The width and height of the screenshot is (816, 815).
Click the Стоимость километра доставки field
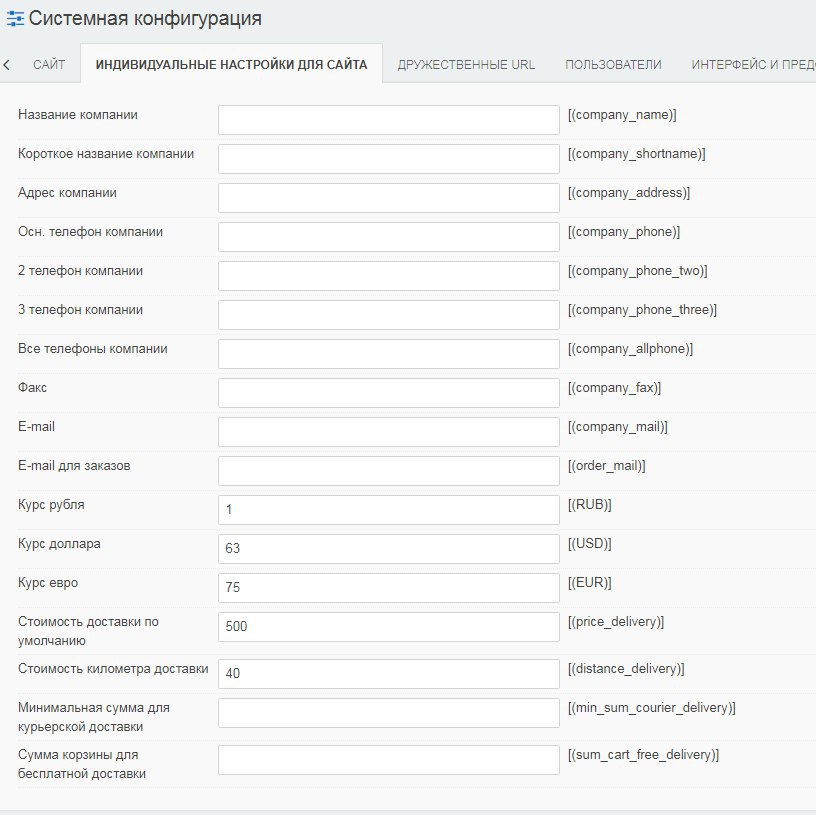pyautogui.click(x=388, y=674)
